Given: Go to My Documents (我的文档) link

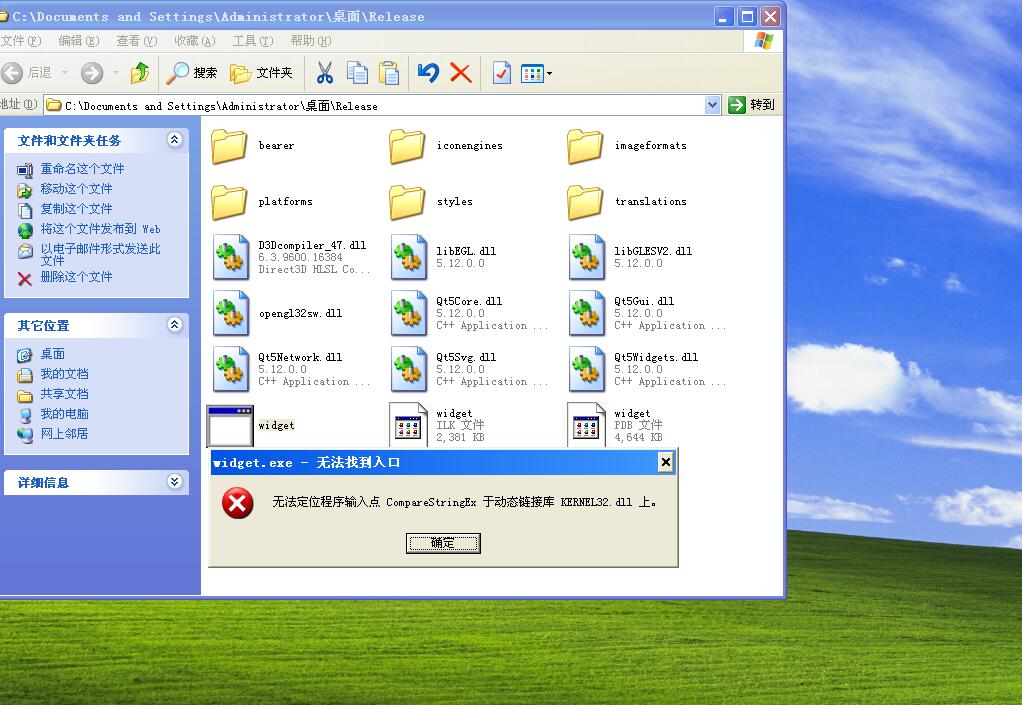Looking at the screenshot, I should coord(65,374).
